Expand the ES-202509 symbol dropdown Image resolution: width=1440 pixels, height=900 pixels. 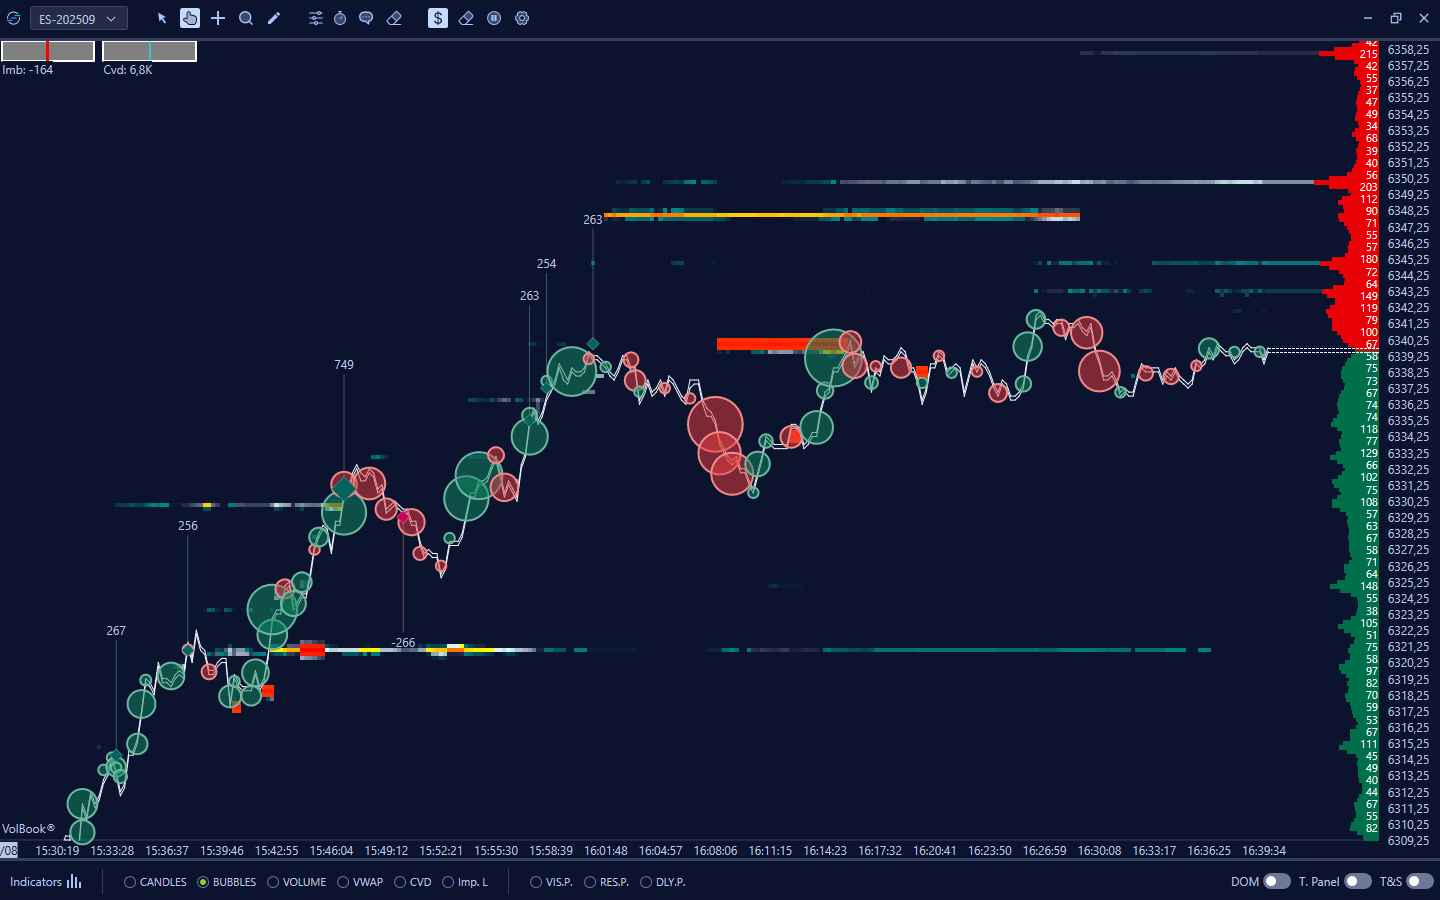(78, 19)
